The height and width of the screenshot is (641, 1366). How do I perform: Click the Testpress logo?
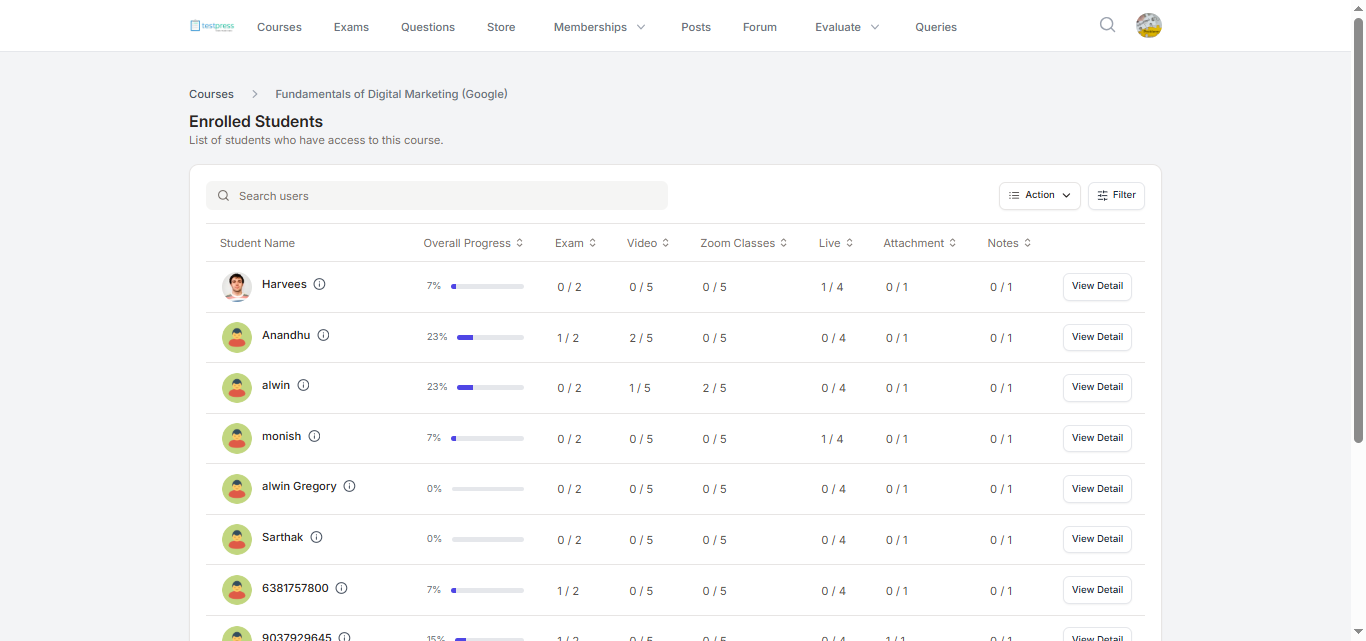coord(212,26)
